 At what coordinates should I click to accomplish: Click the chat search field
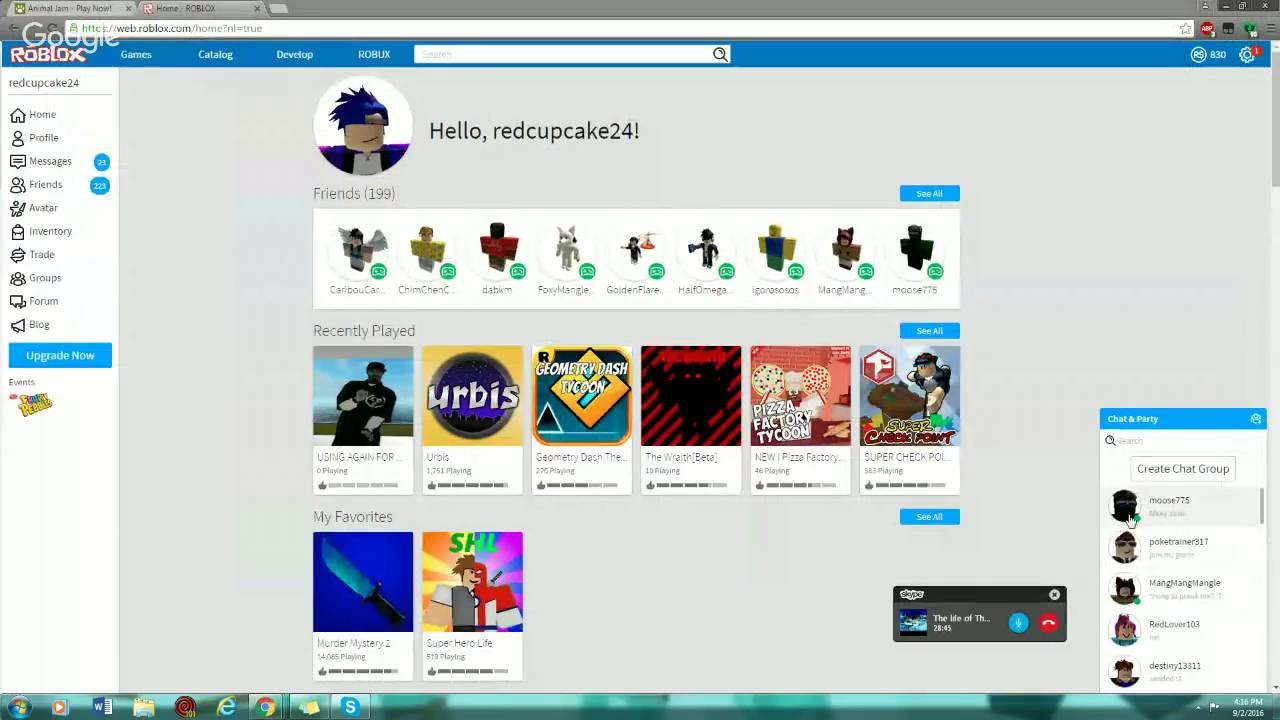point(1183,440)
